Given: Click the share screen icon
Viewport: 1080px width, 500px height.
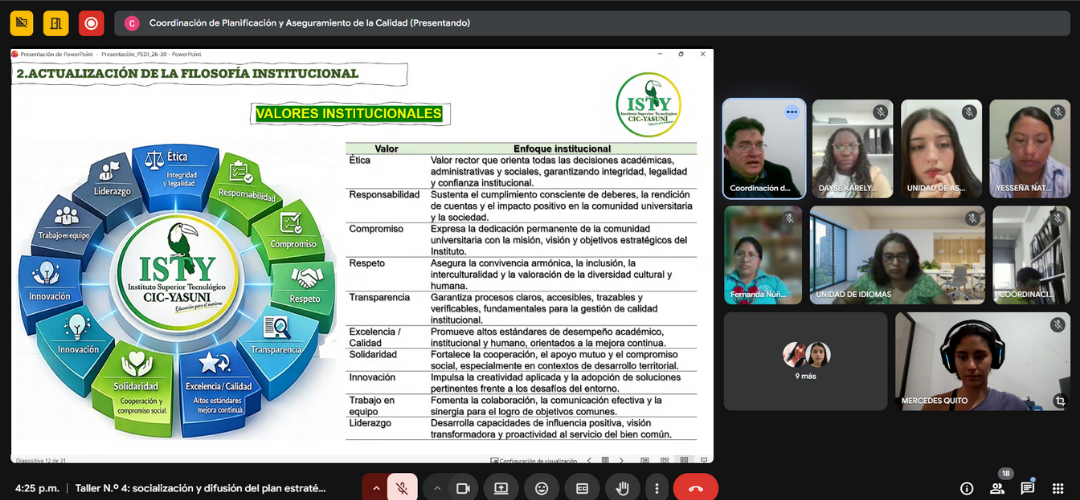Looking at the screenshot, I should (x=501, y=488).
